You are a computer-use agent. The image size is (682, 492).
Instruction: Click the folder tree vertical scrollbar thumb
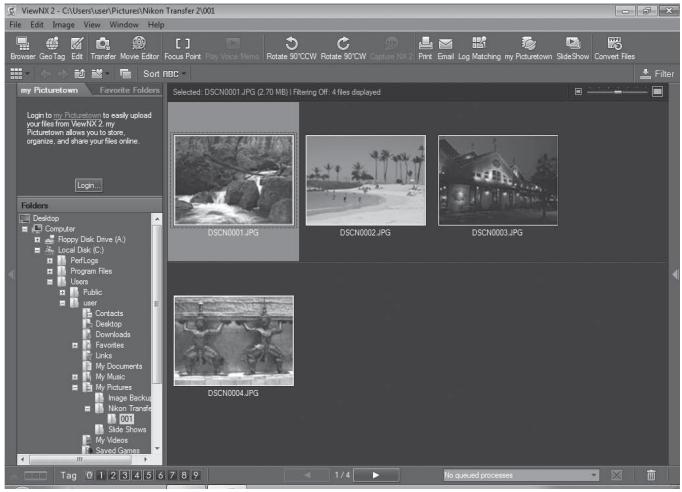157,304
